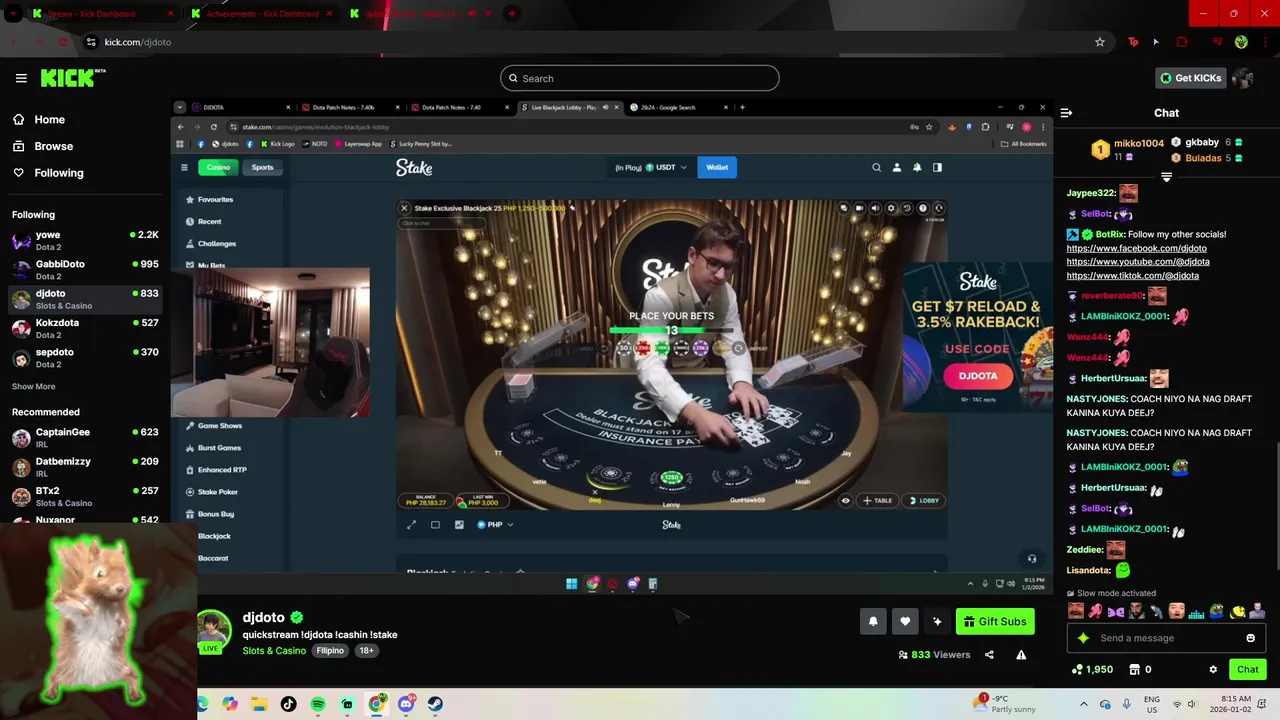Screen dimensions: 1280x720
Task: Click the Get KICKs button
Action: (1191, 78)
